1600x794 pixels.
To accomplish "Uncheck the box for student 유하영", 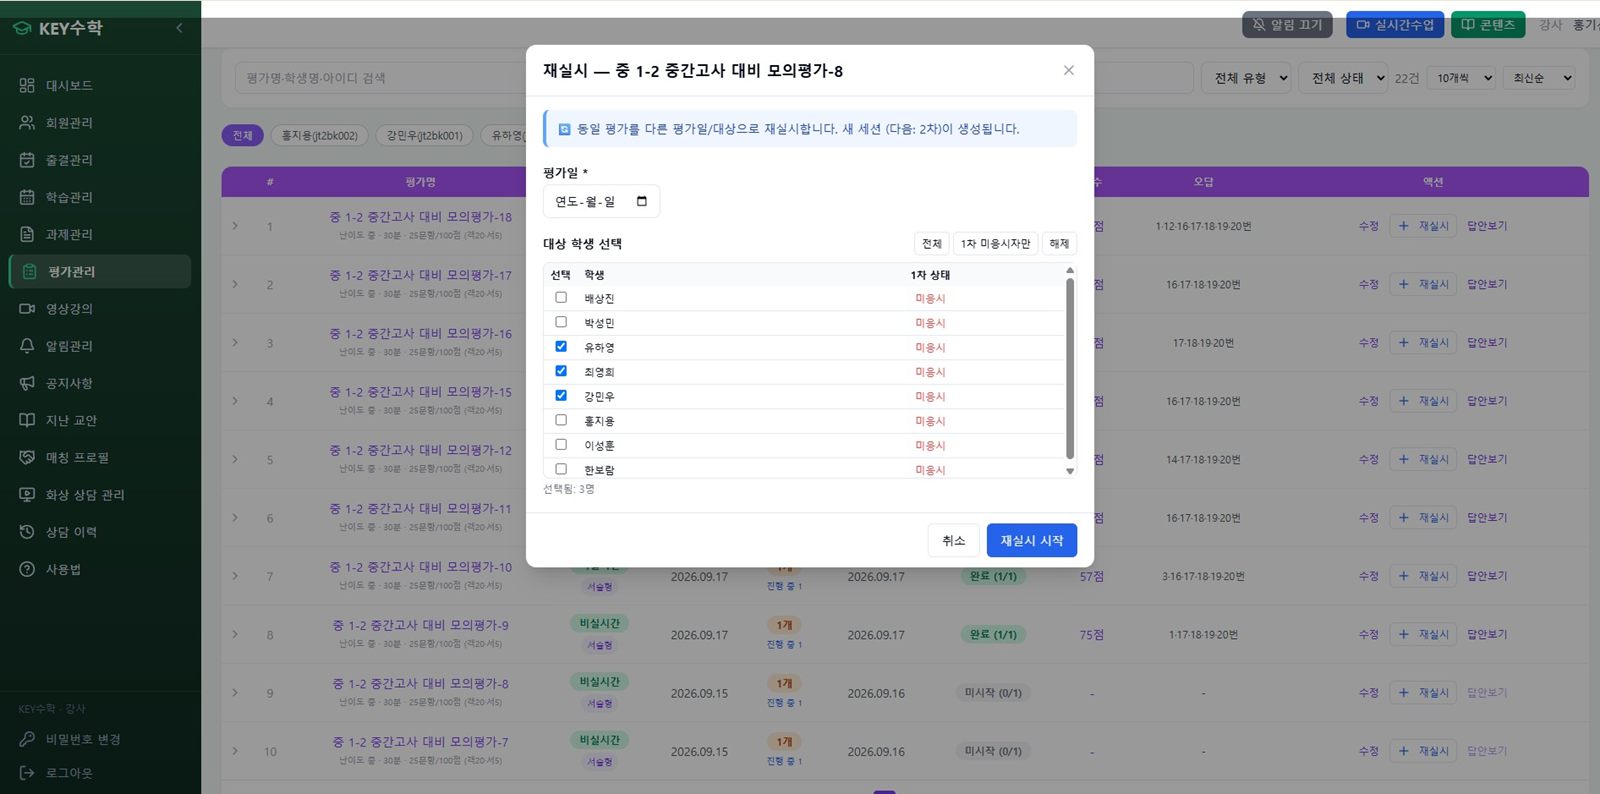I will pyautogui.click(x=561, y=346).
